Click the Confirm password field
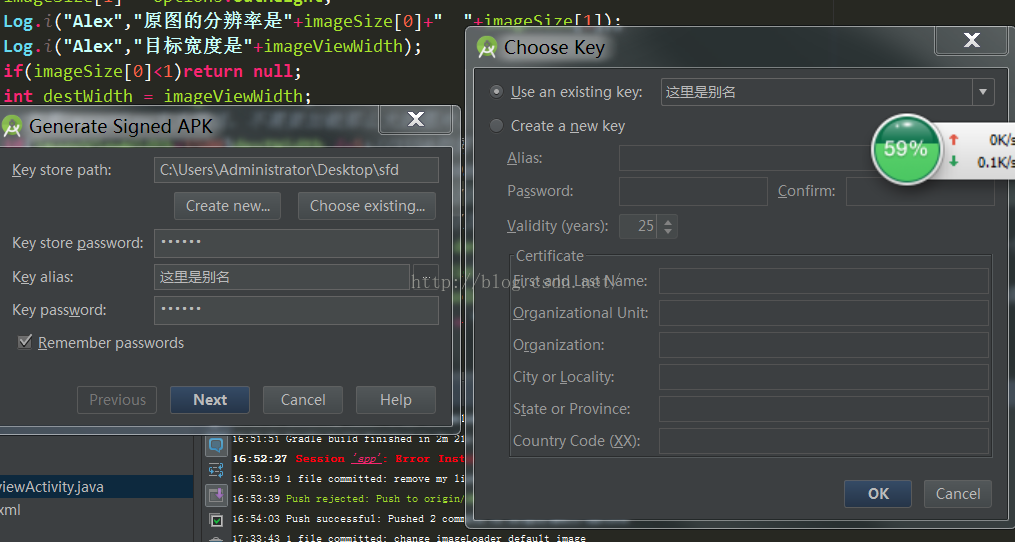The image size is (1015, 542). 920,191
